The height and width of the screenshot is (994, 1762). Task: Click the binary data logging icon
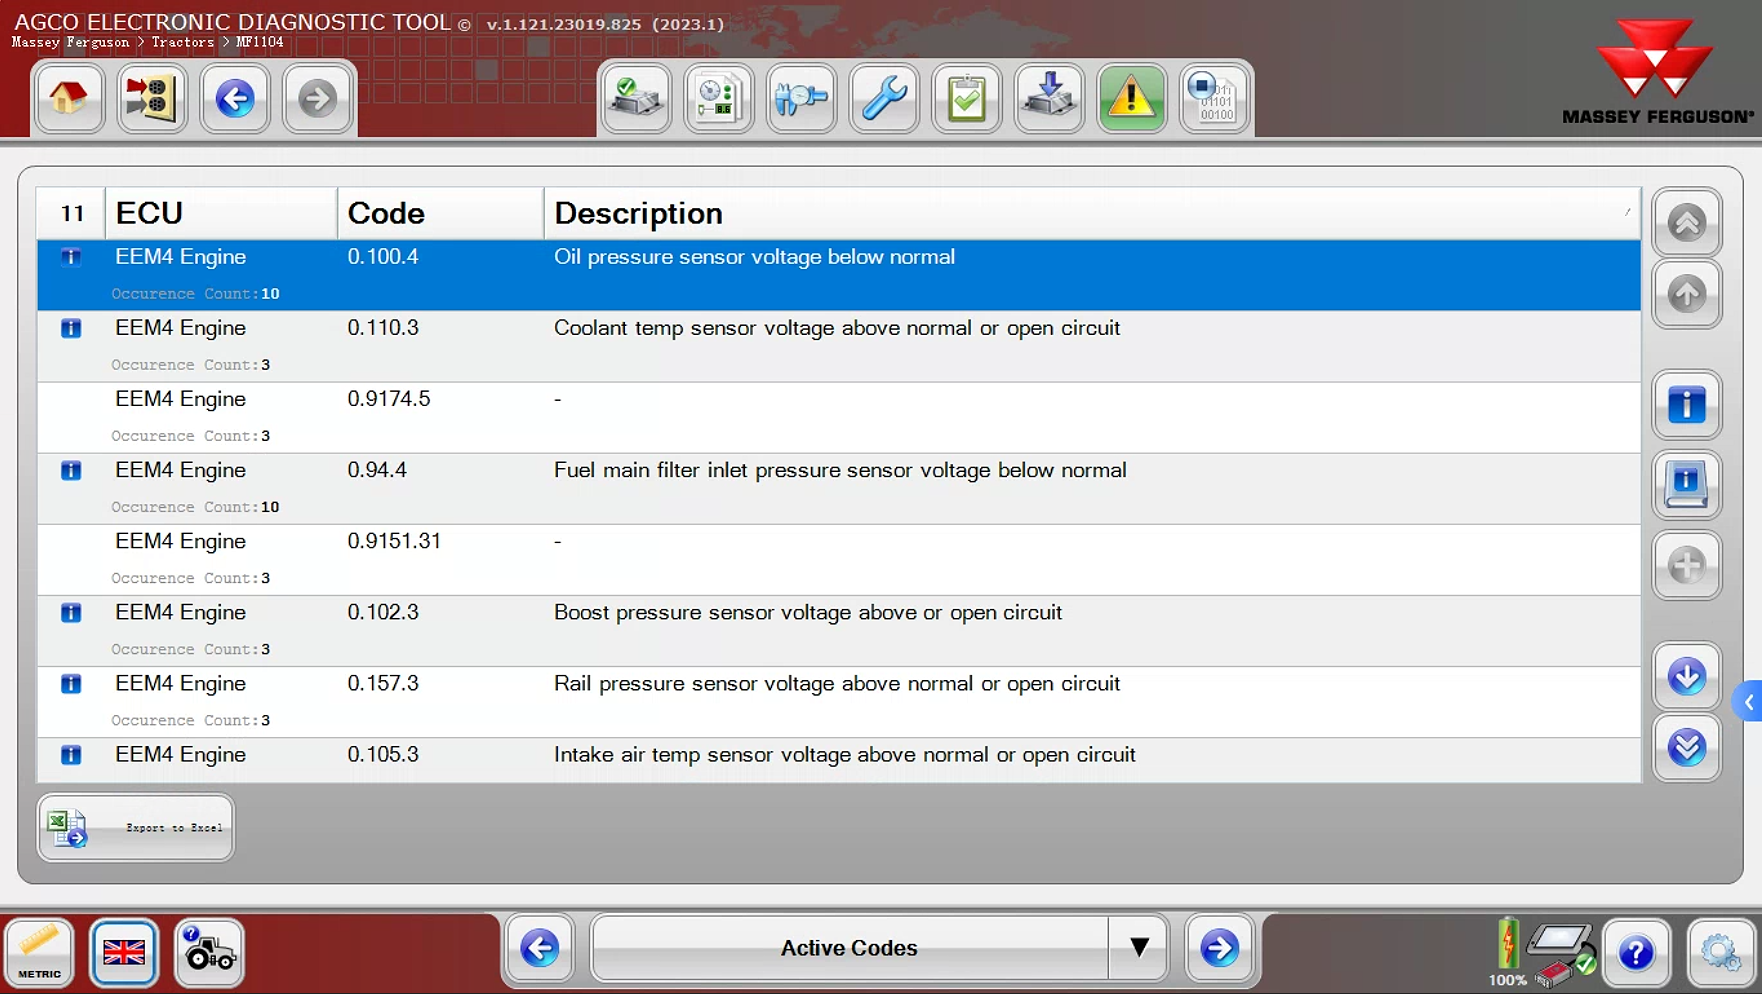[x=1214, y=98]
